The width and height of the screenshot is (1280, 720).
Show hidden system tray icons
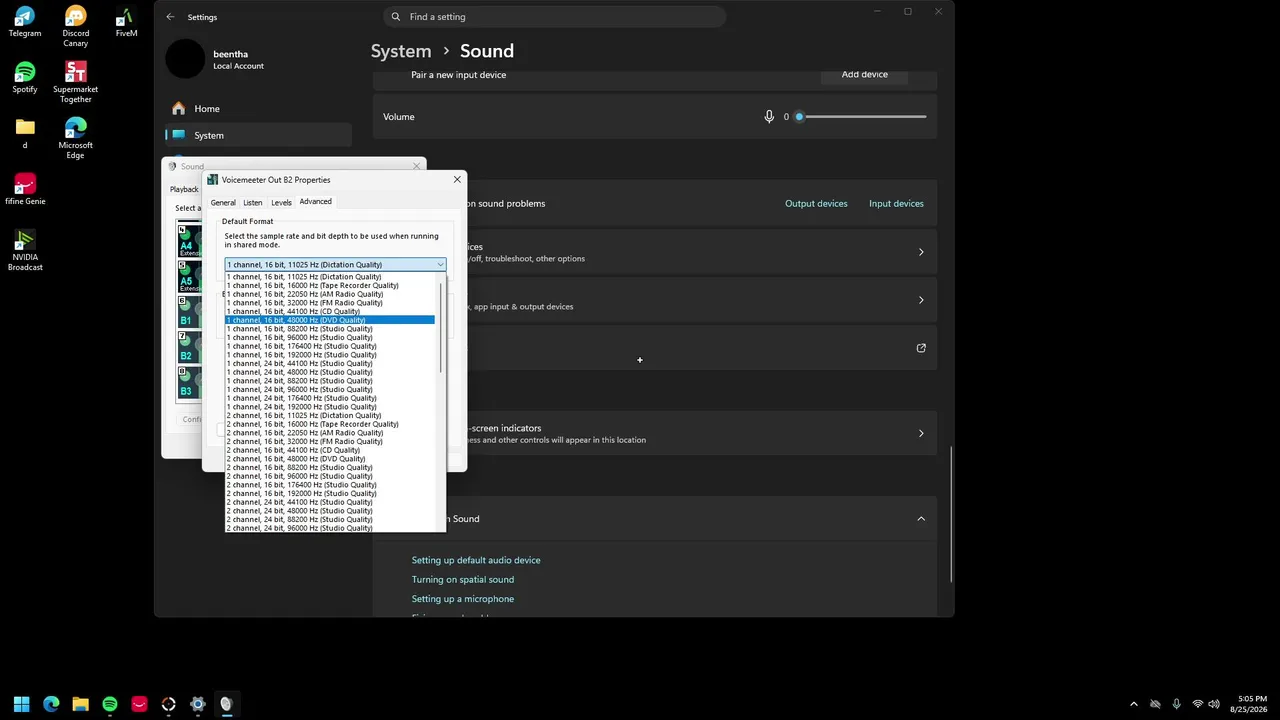[1133, 704]
